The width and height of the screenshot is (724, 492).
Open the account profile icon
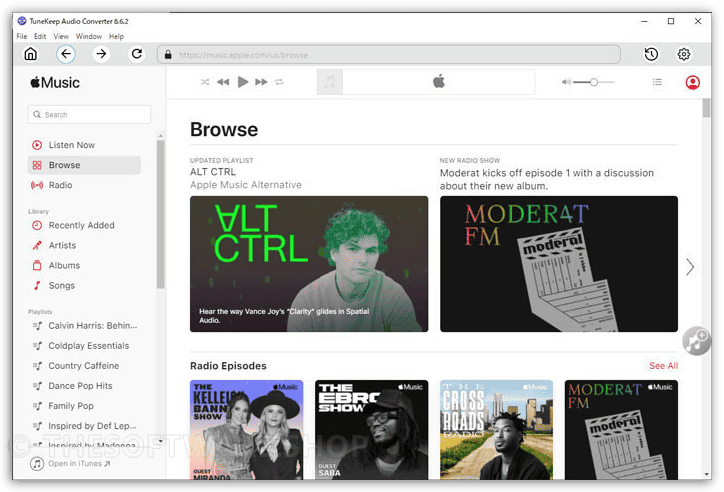pyautogui.click(x=693, y=82)
